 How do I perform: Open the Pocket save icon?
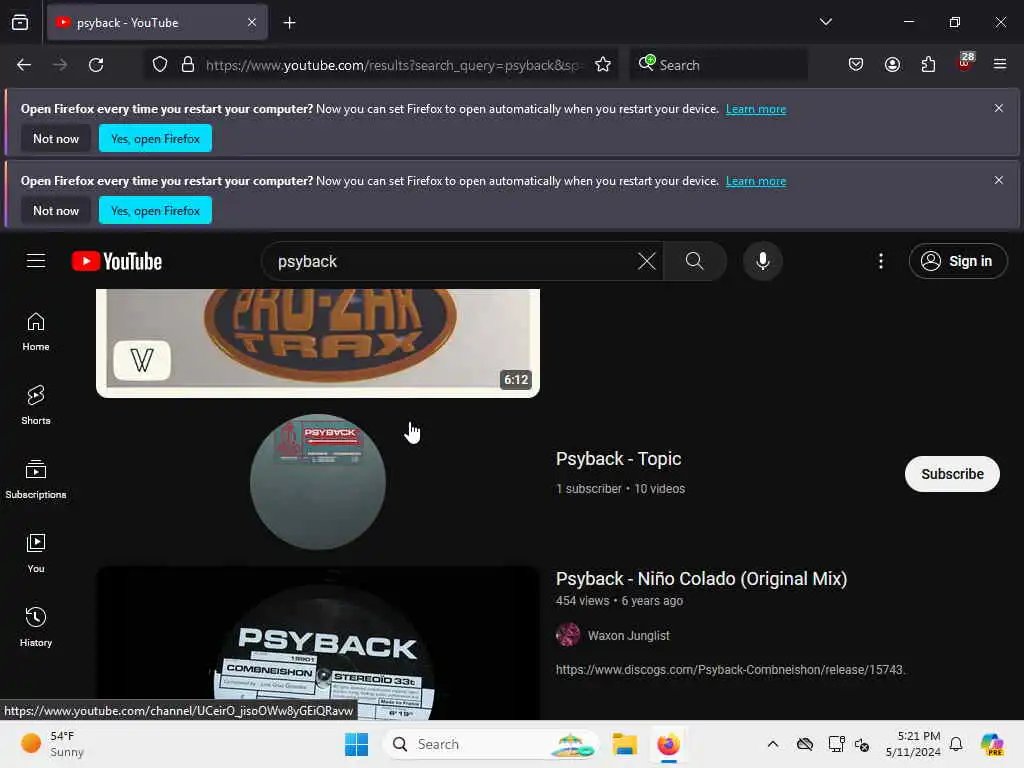click(856, 65)
